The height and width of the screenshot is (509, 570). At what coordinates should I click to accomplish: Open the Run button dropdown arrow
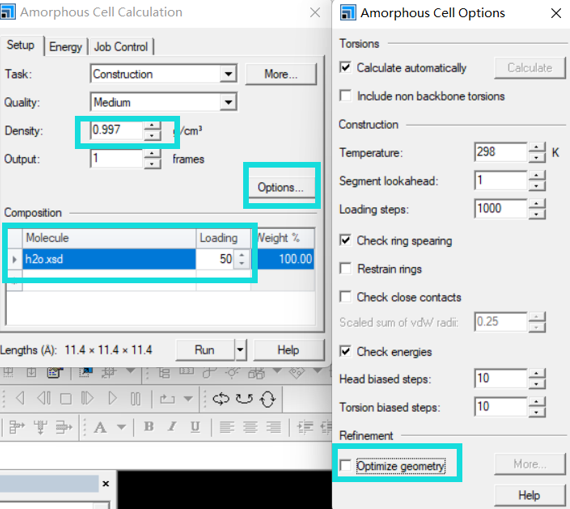click(x=240, y=350)
